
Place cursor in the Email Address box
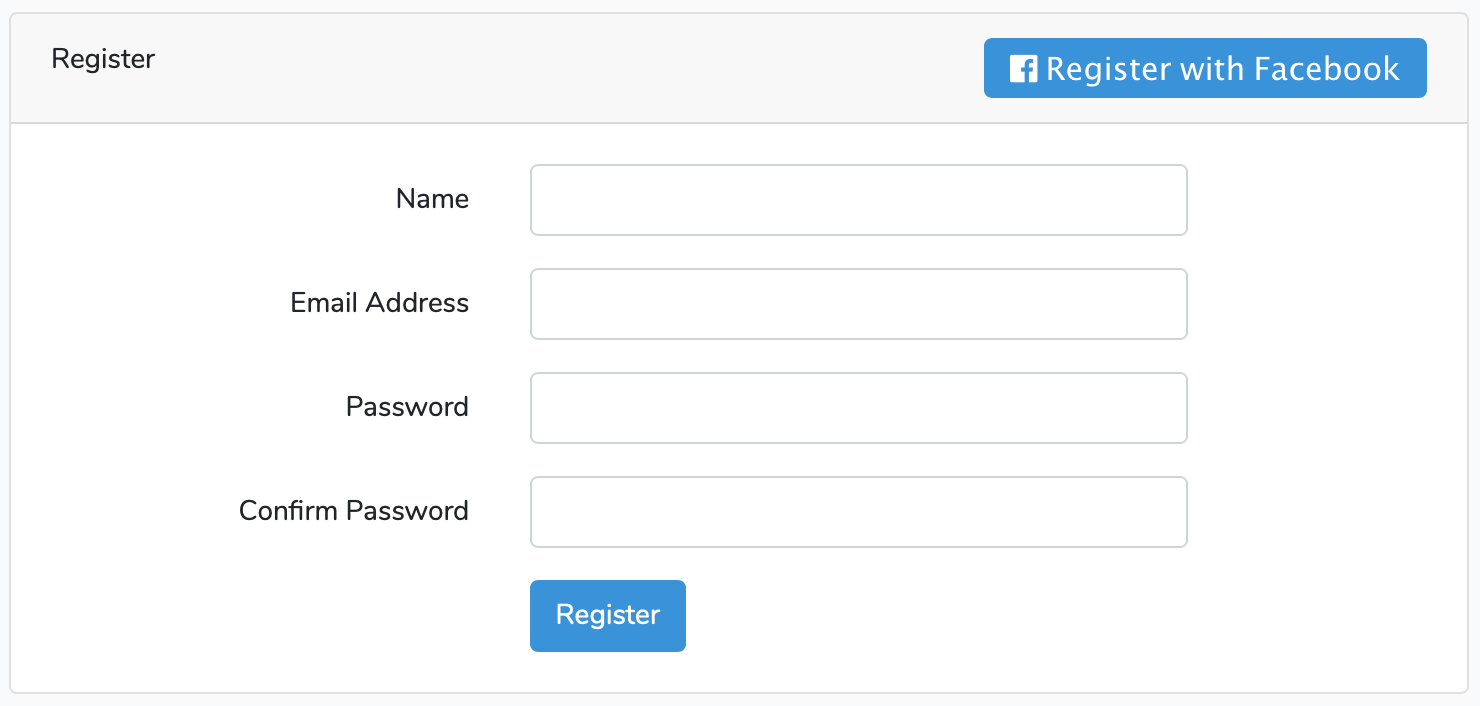858,304
